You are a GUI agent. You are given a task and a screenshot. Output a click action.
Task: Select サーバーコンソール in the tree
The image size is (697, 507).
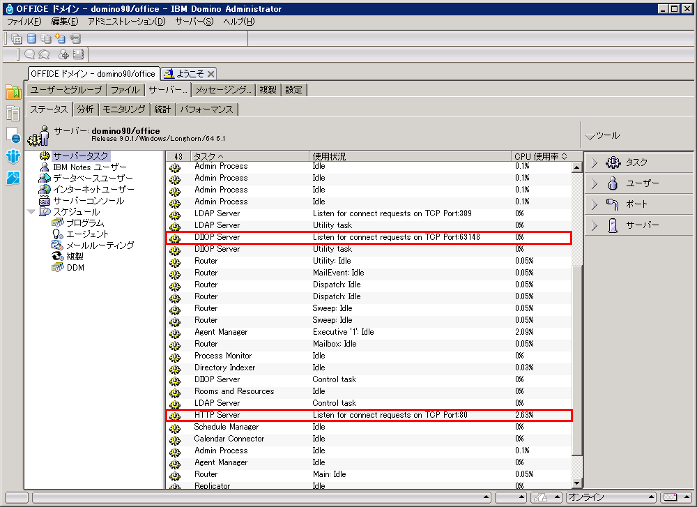click(88, 201)
